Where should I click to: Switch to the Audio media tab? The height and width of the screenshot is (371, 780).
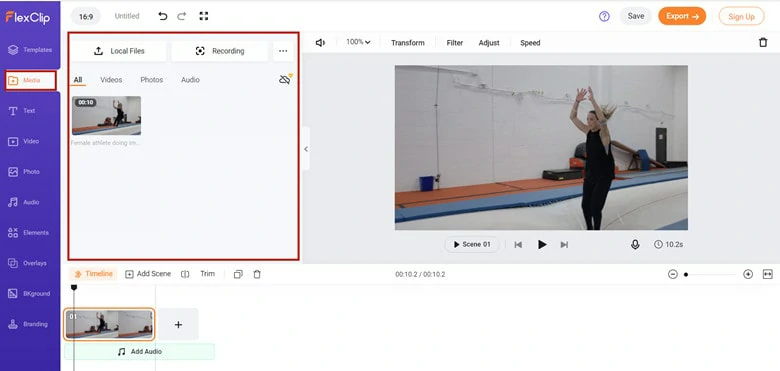[x=190, y=80]
